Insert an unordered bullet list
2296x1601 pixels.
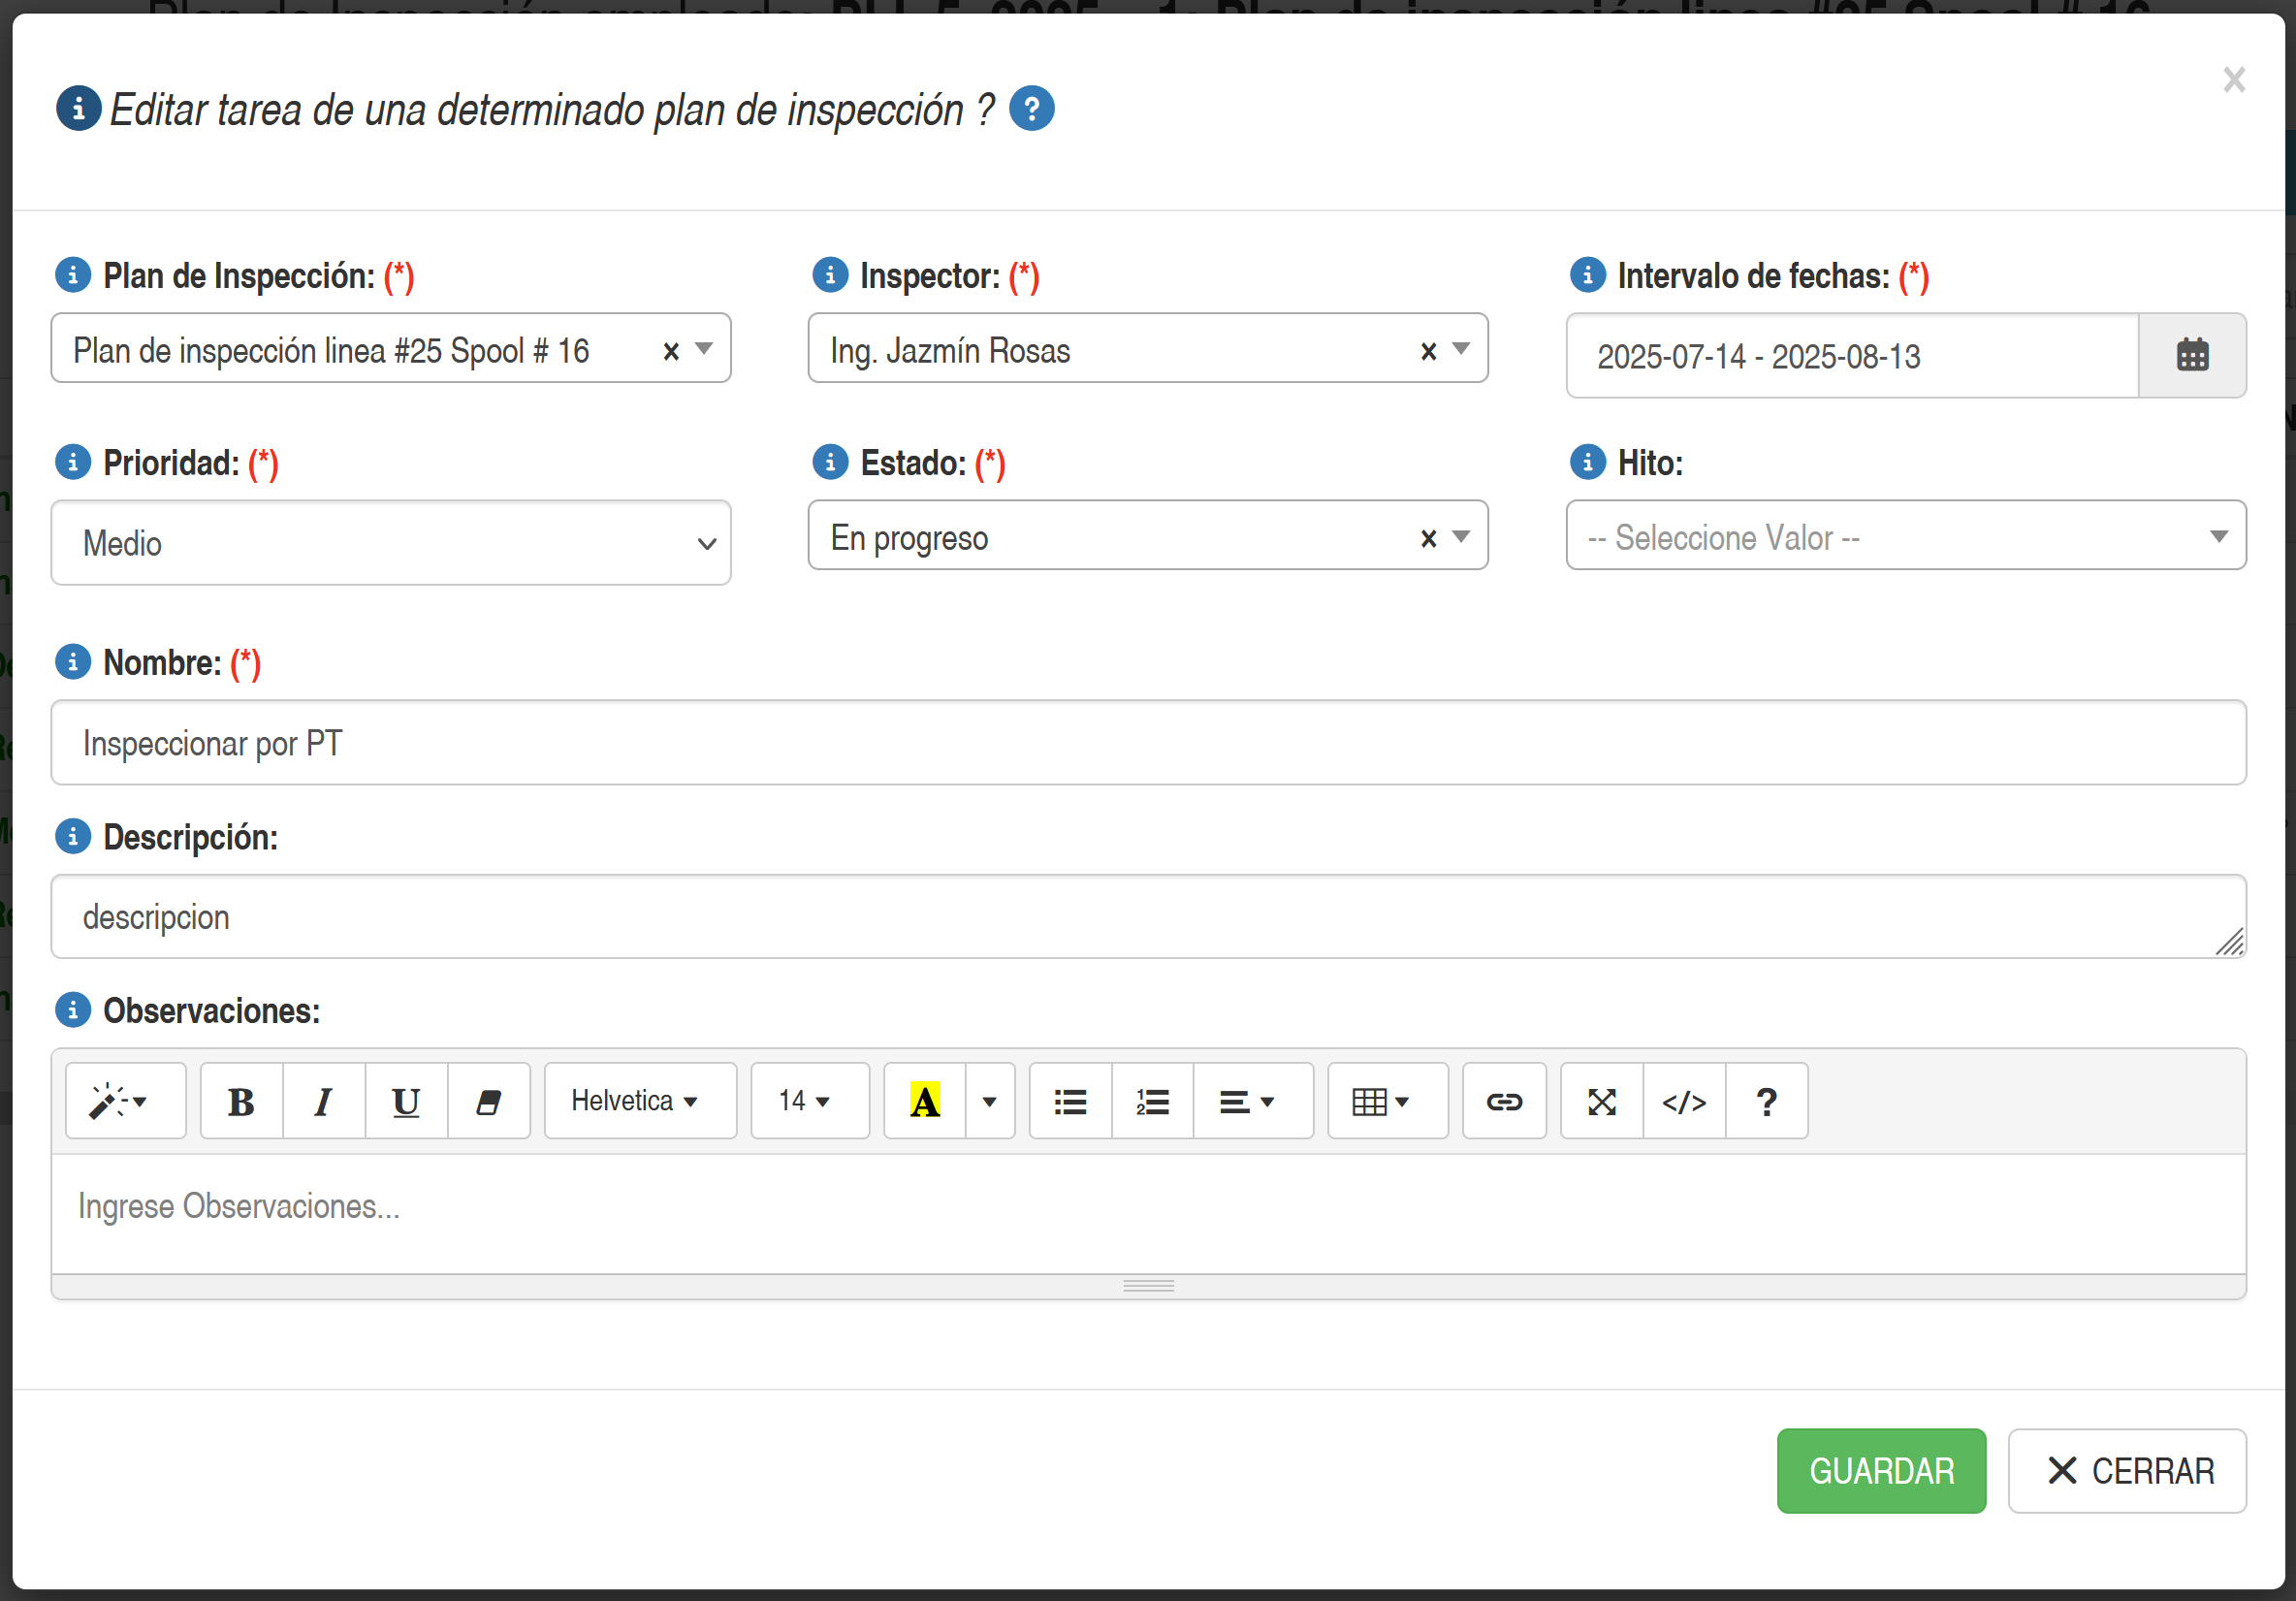1070,1101
